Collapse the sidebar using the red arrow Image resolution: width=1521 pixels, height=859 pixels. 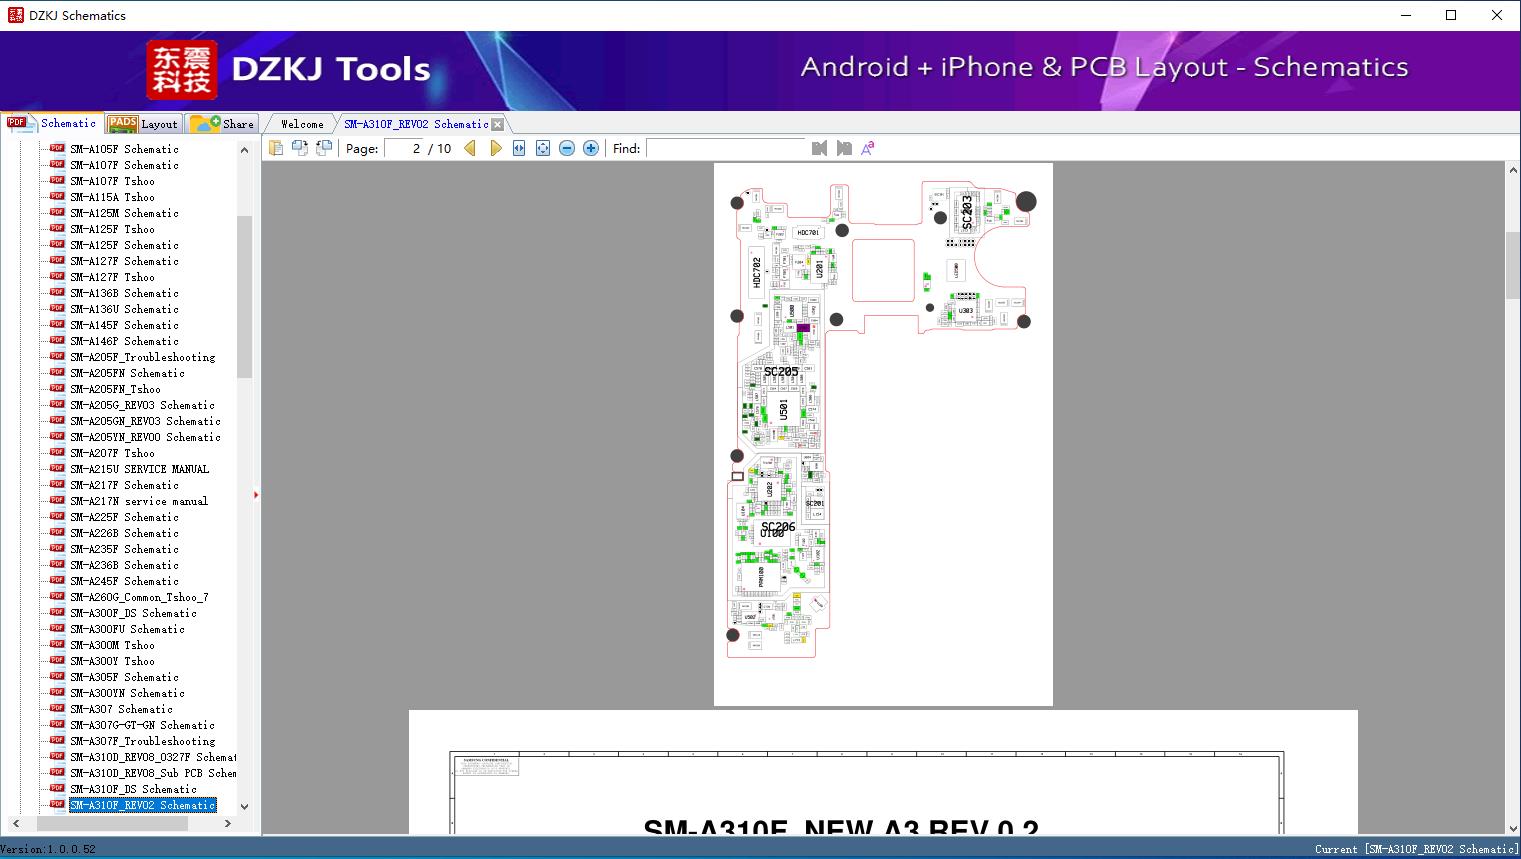(256, 495)
